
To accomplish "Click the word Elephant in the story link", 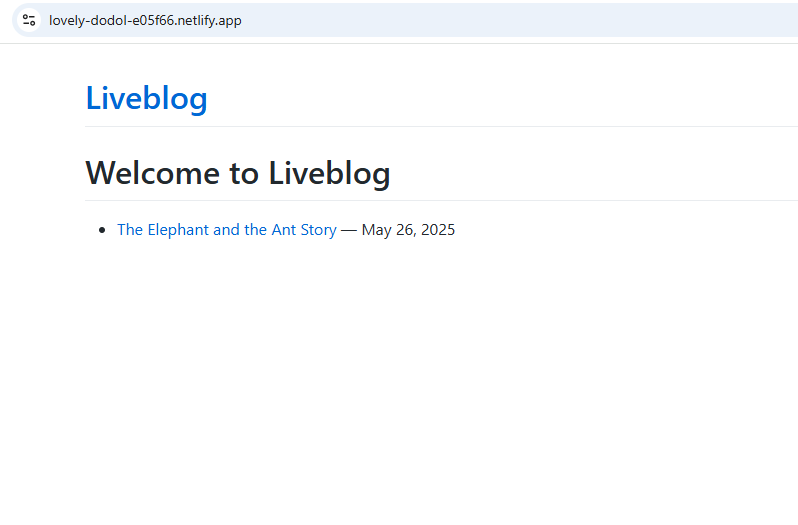I will point(178,229).
